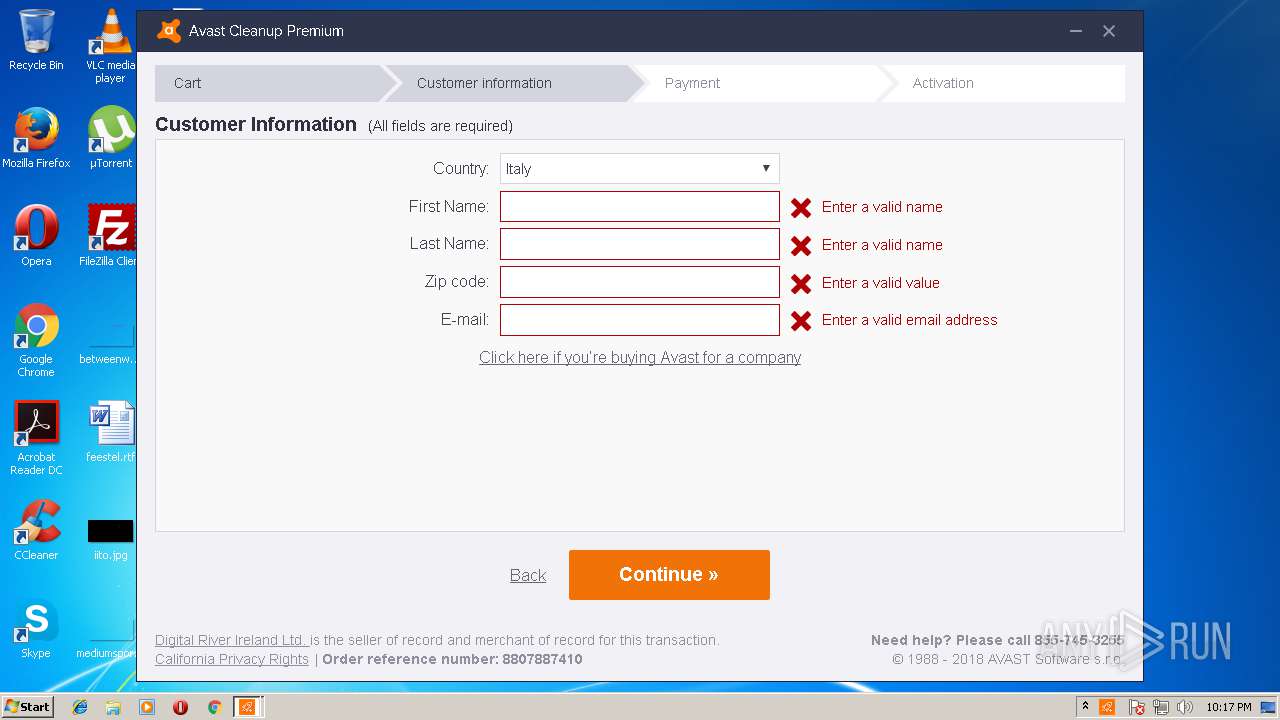Viewport: 1280px width, 720px height.
Task: Click the 'Enter a valid email address' message
Action: coord(910,320)
